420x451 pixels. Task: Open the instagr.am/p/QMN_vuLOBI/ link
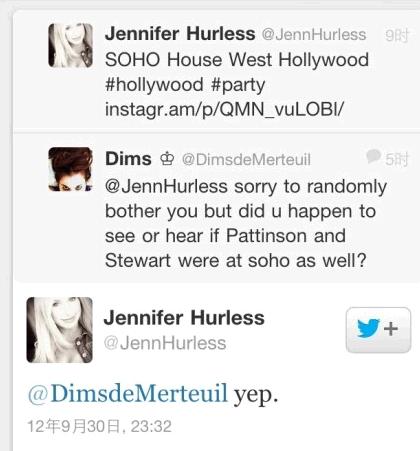click(x=224, y=109)
